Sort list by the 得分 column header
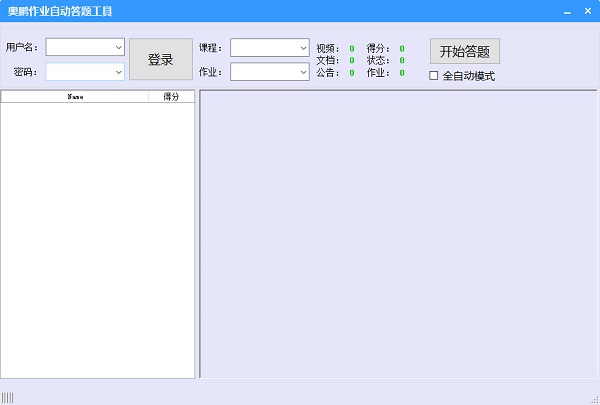600x405 pixels. (171, 97)
